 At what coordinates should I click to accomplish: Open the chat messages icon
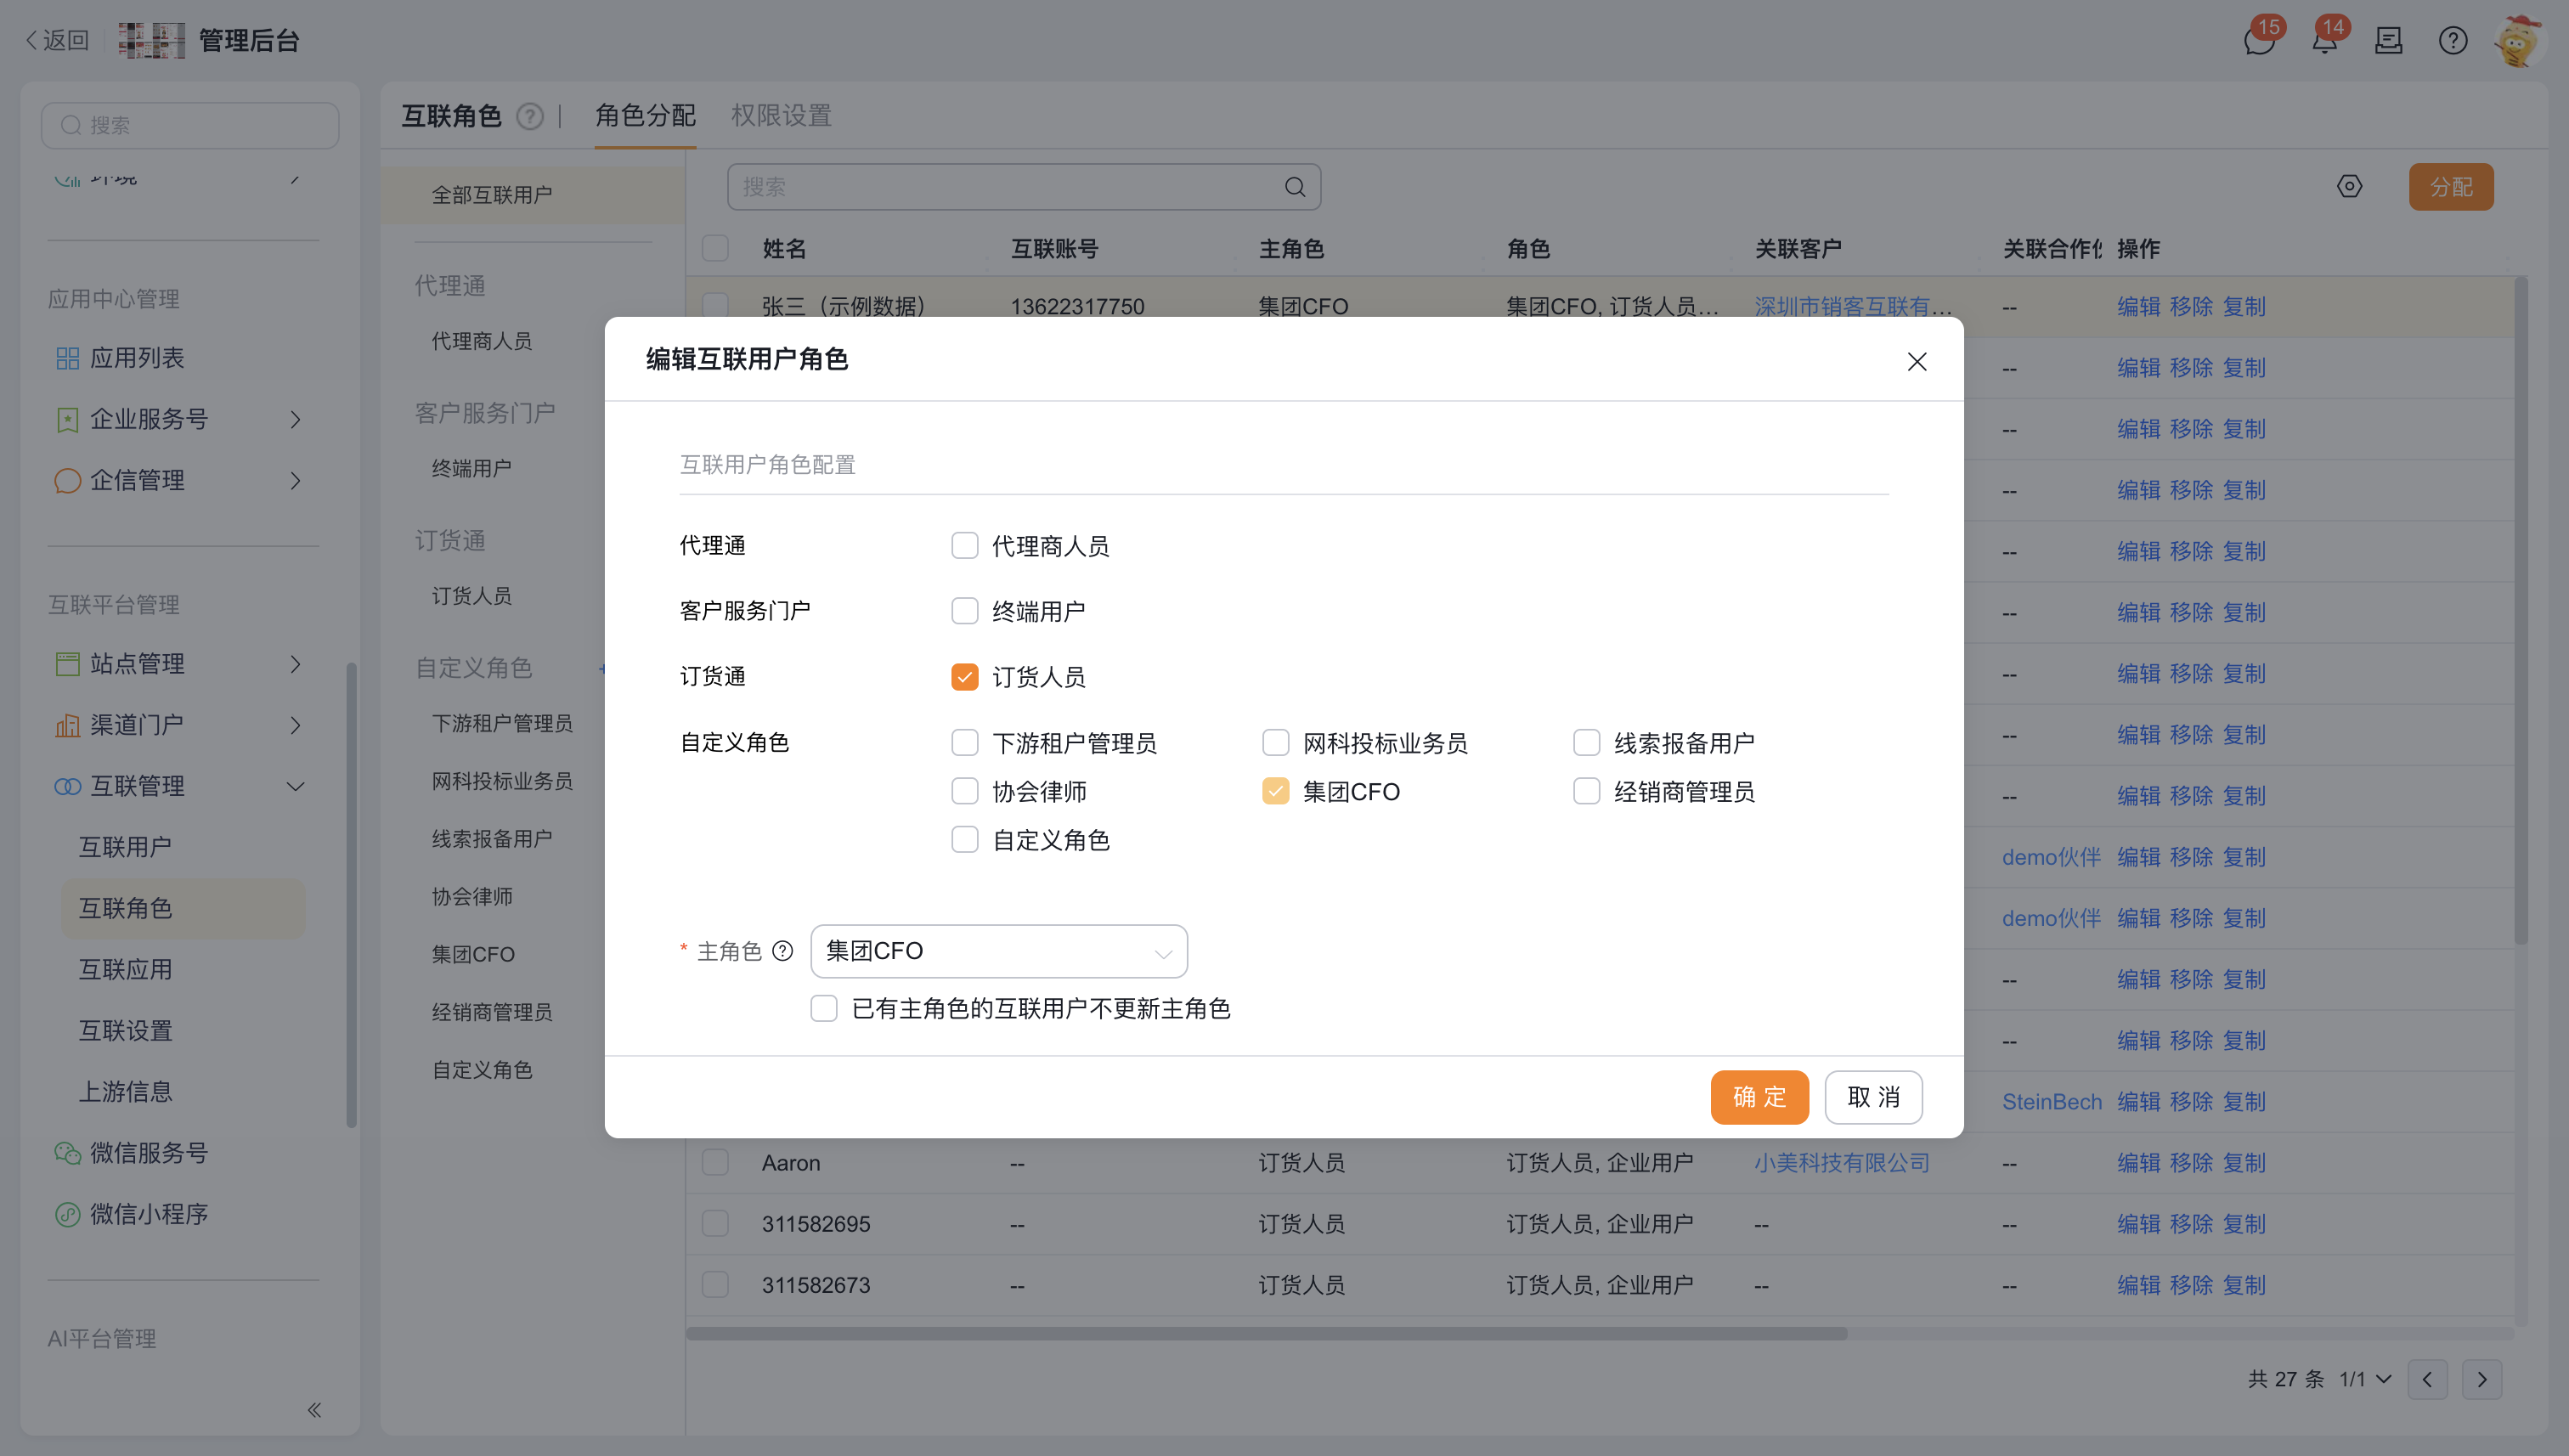point(2258,41)
